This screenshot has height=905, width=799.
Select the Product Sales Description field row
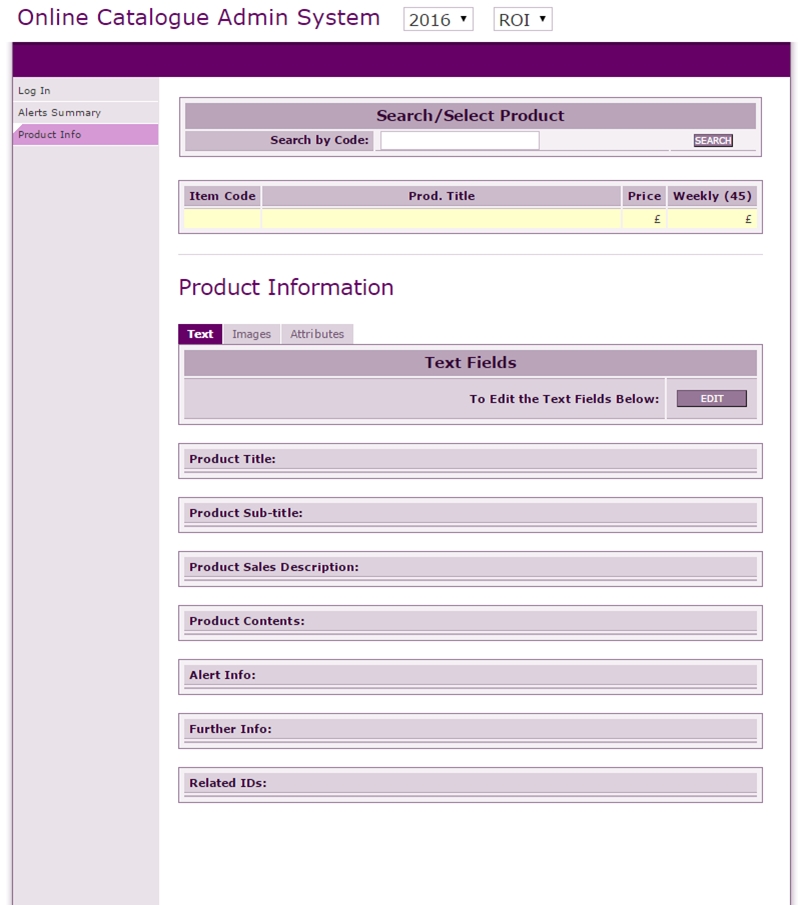tap(471, 569)
